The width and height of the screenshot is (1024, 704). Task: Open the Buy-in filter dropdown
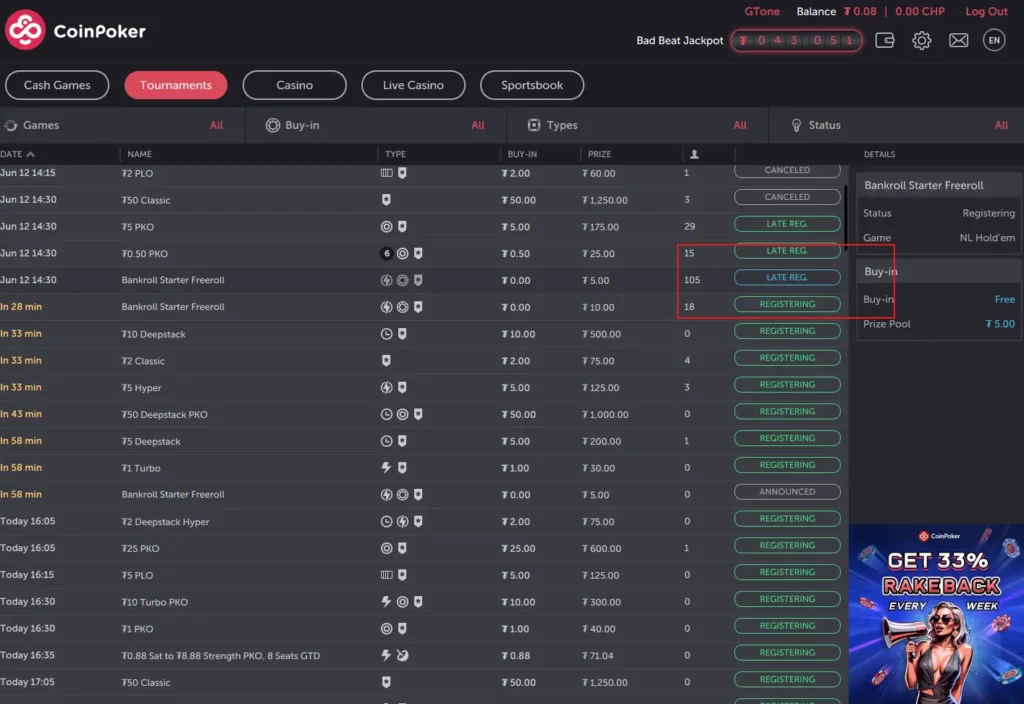point(376,125)
